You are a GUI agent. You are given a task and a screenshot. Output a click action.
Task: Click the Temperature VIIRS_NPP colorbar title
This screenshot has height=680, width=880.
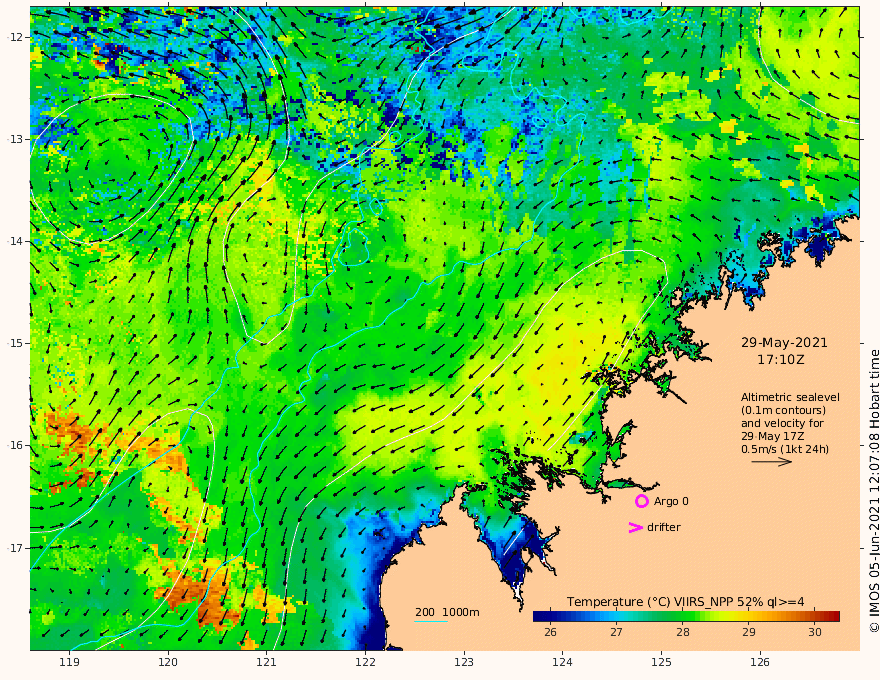(x=685, y=601)
